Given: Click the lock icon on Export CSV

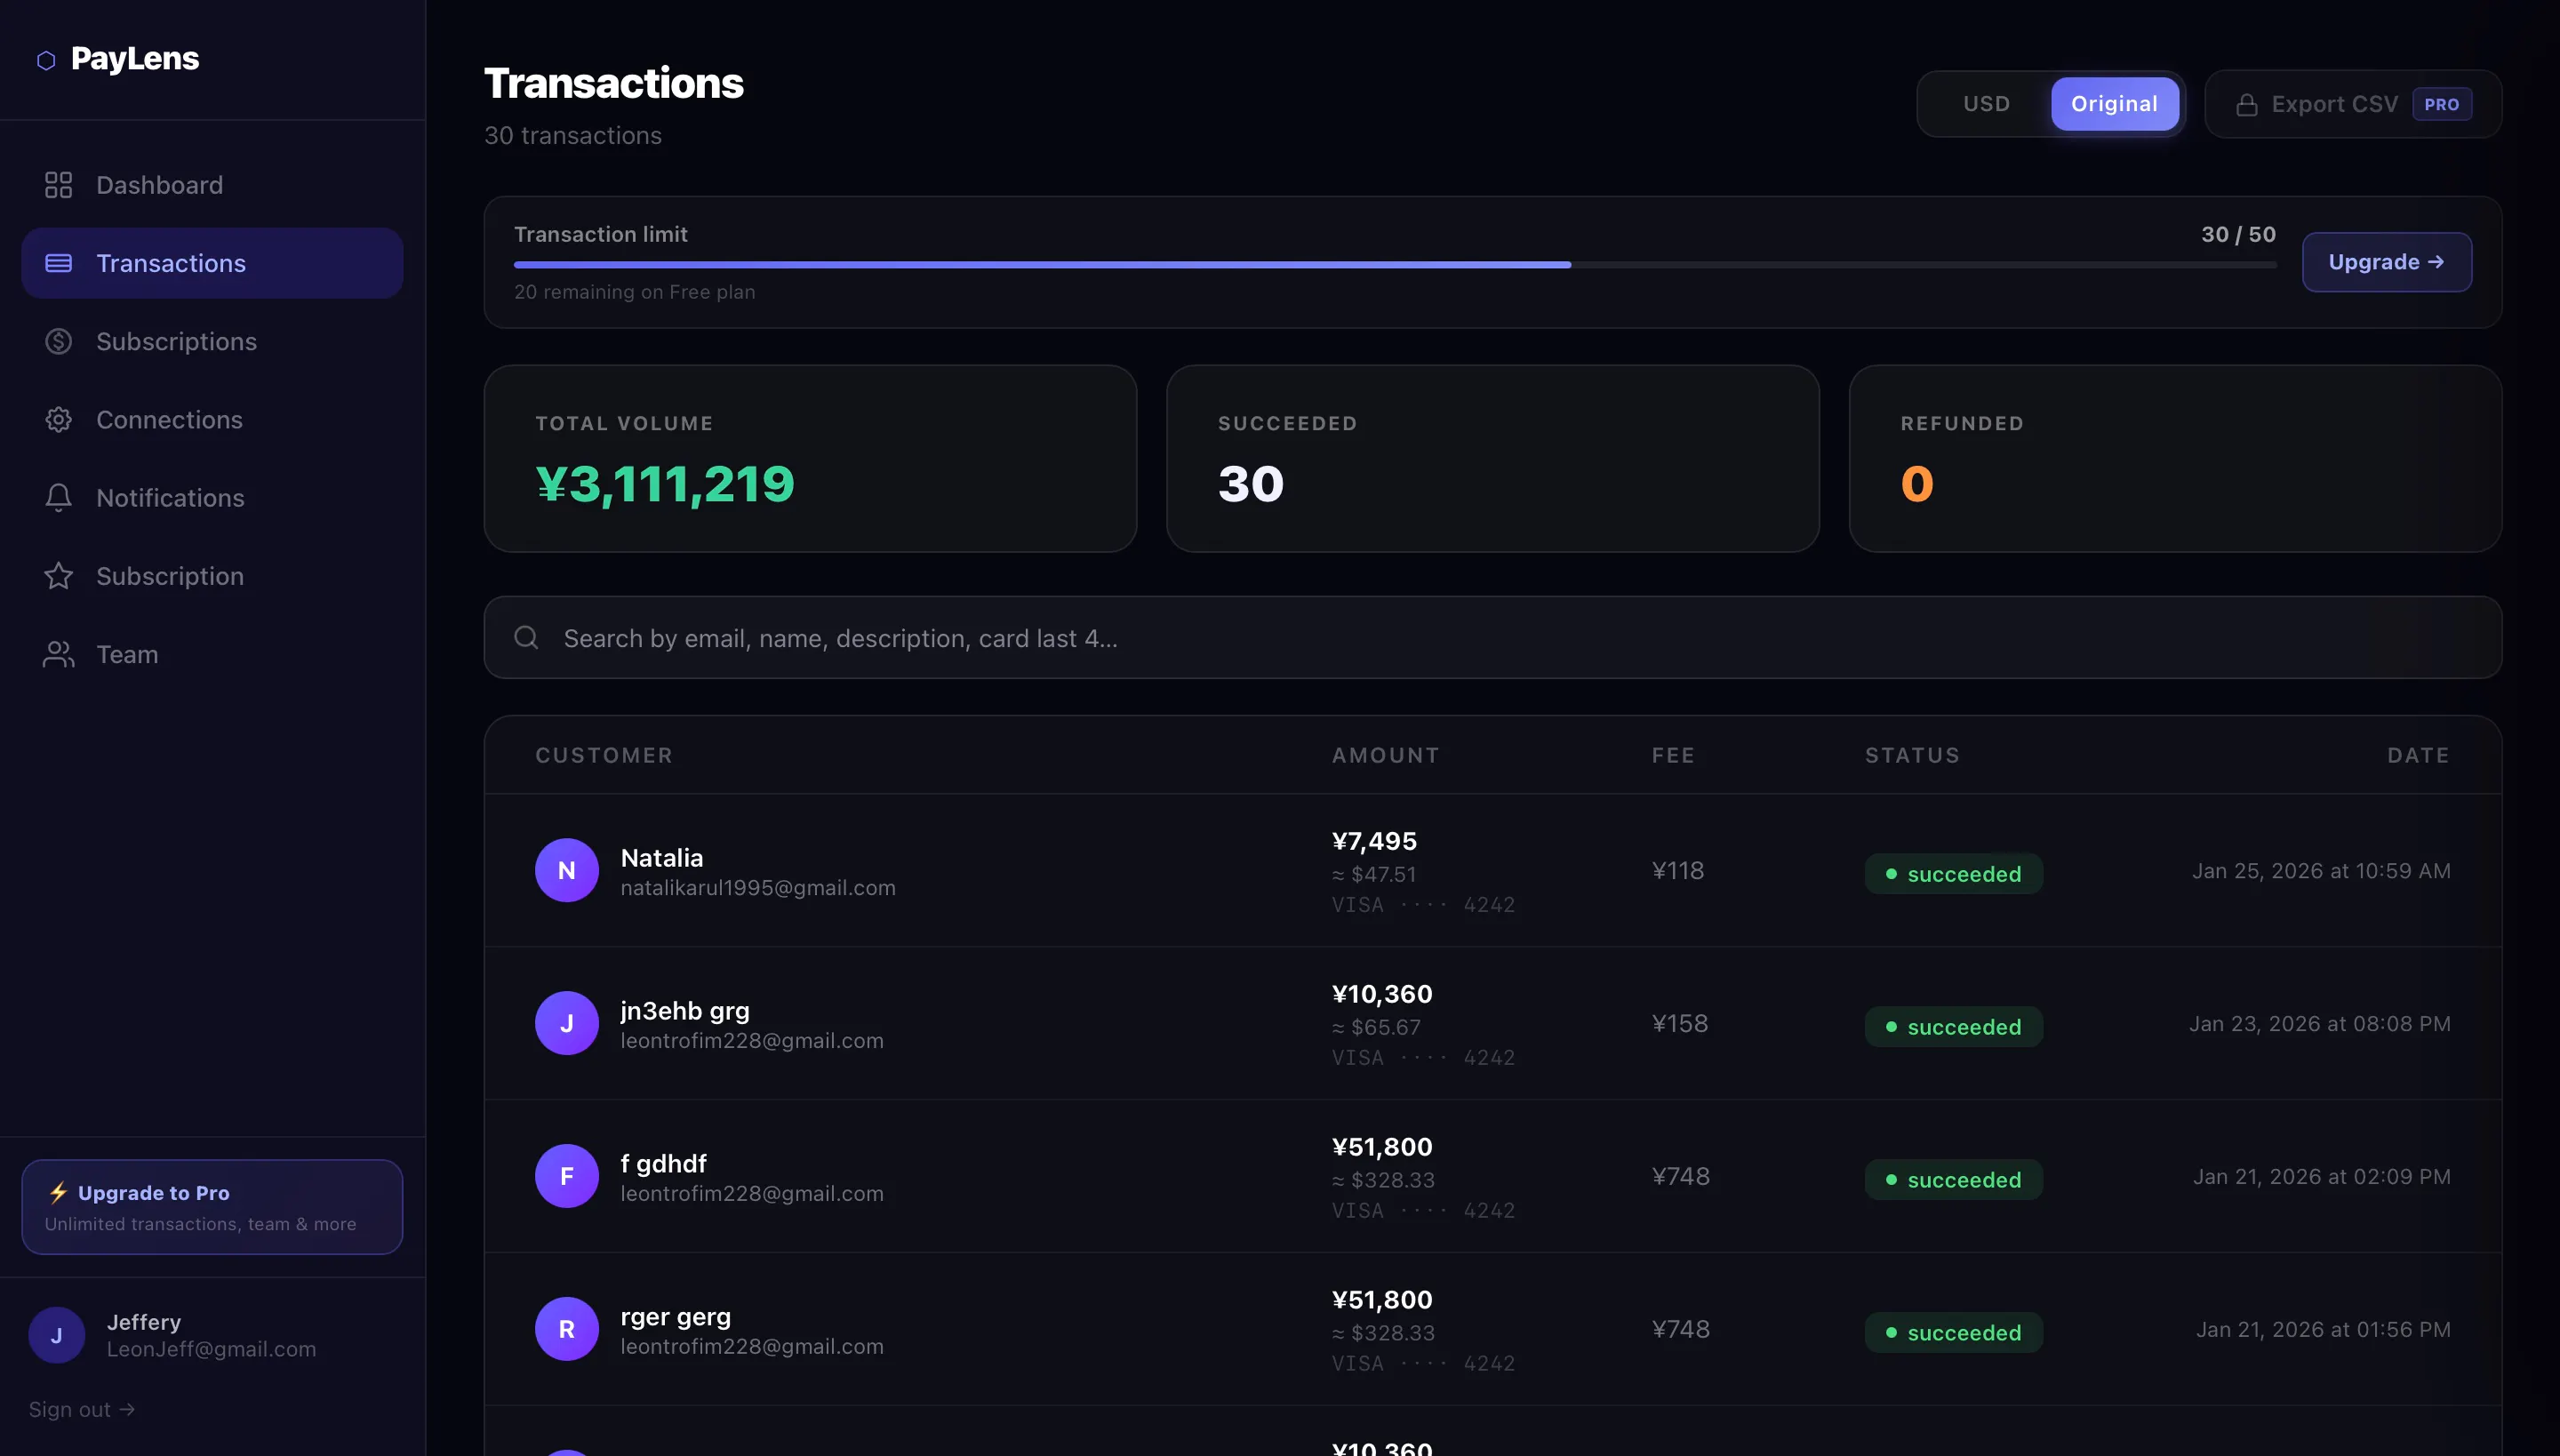Looking at the screenshot, I should pyautogui.click(x=2247, y=104).
